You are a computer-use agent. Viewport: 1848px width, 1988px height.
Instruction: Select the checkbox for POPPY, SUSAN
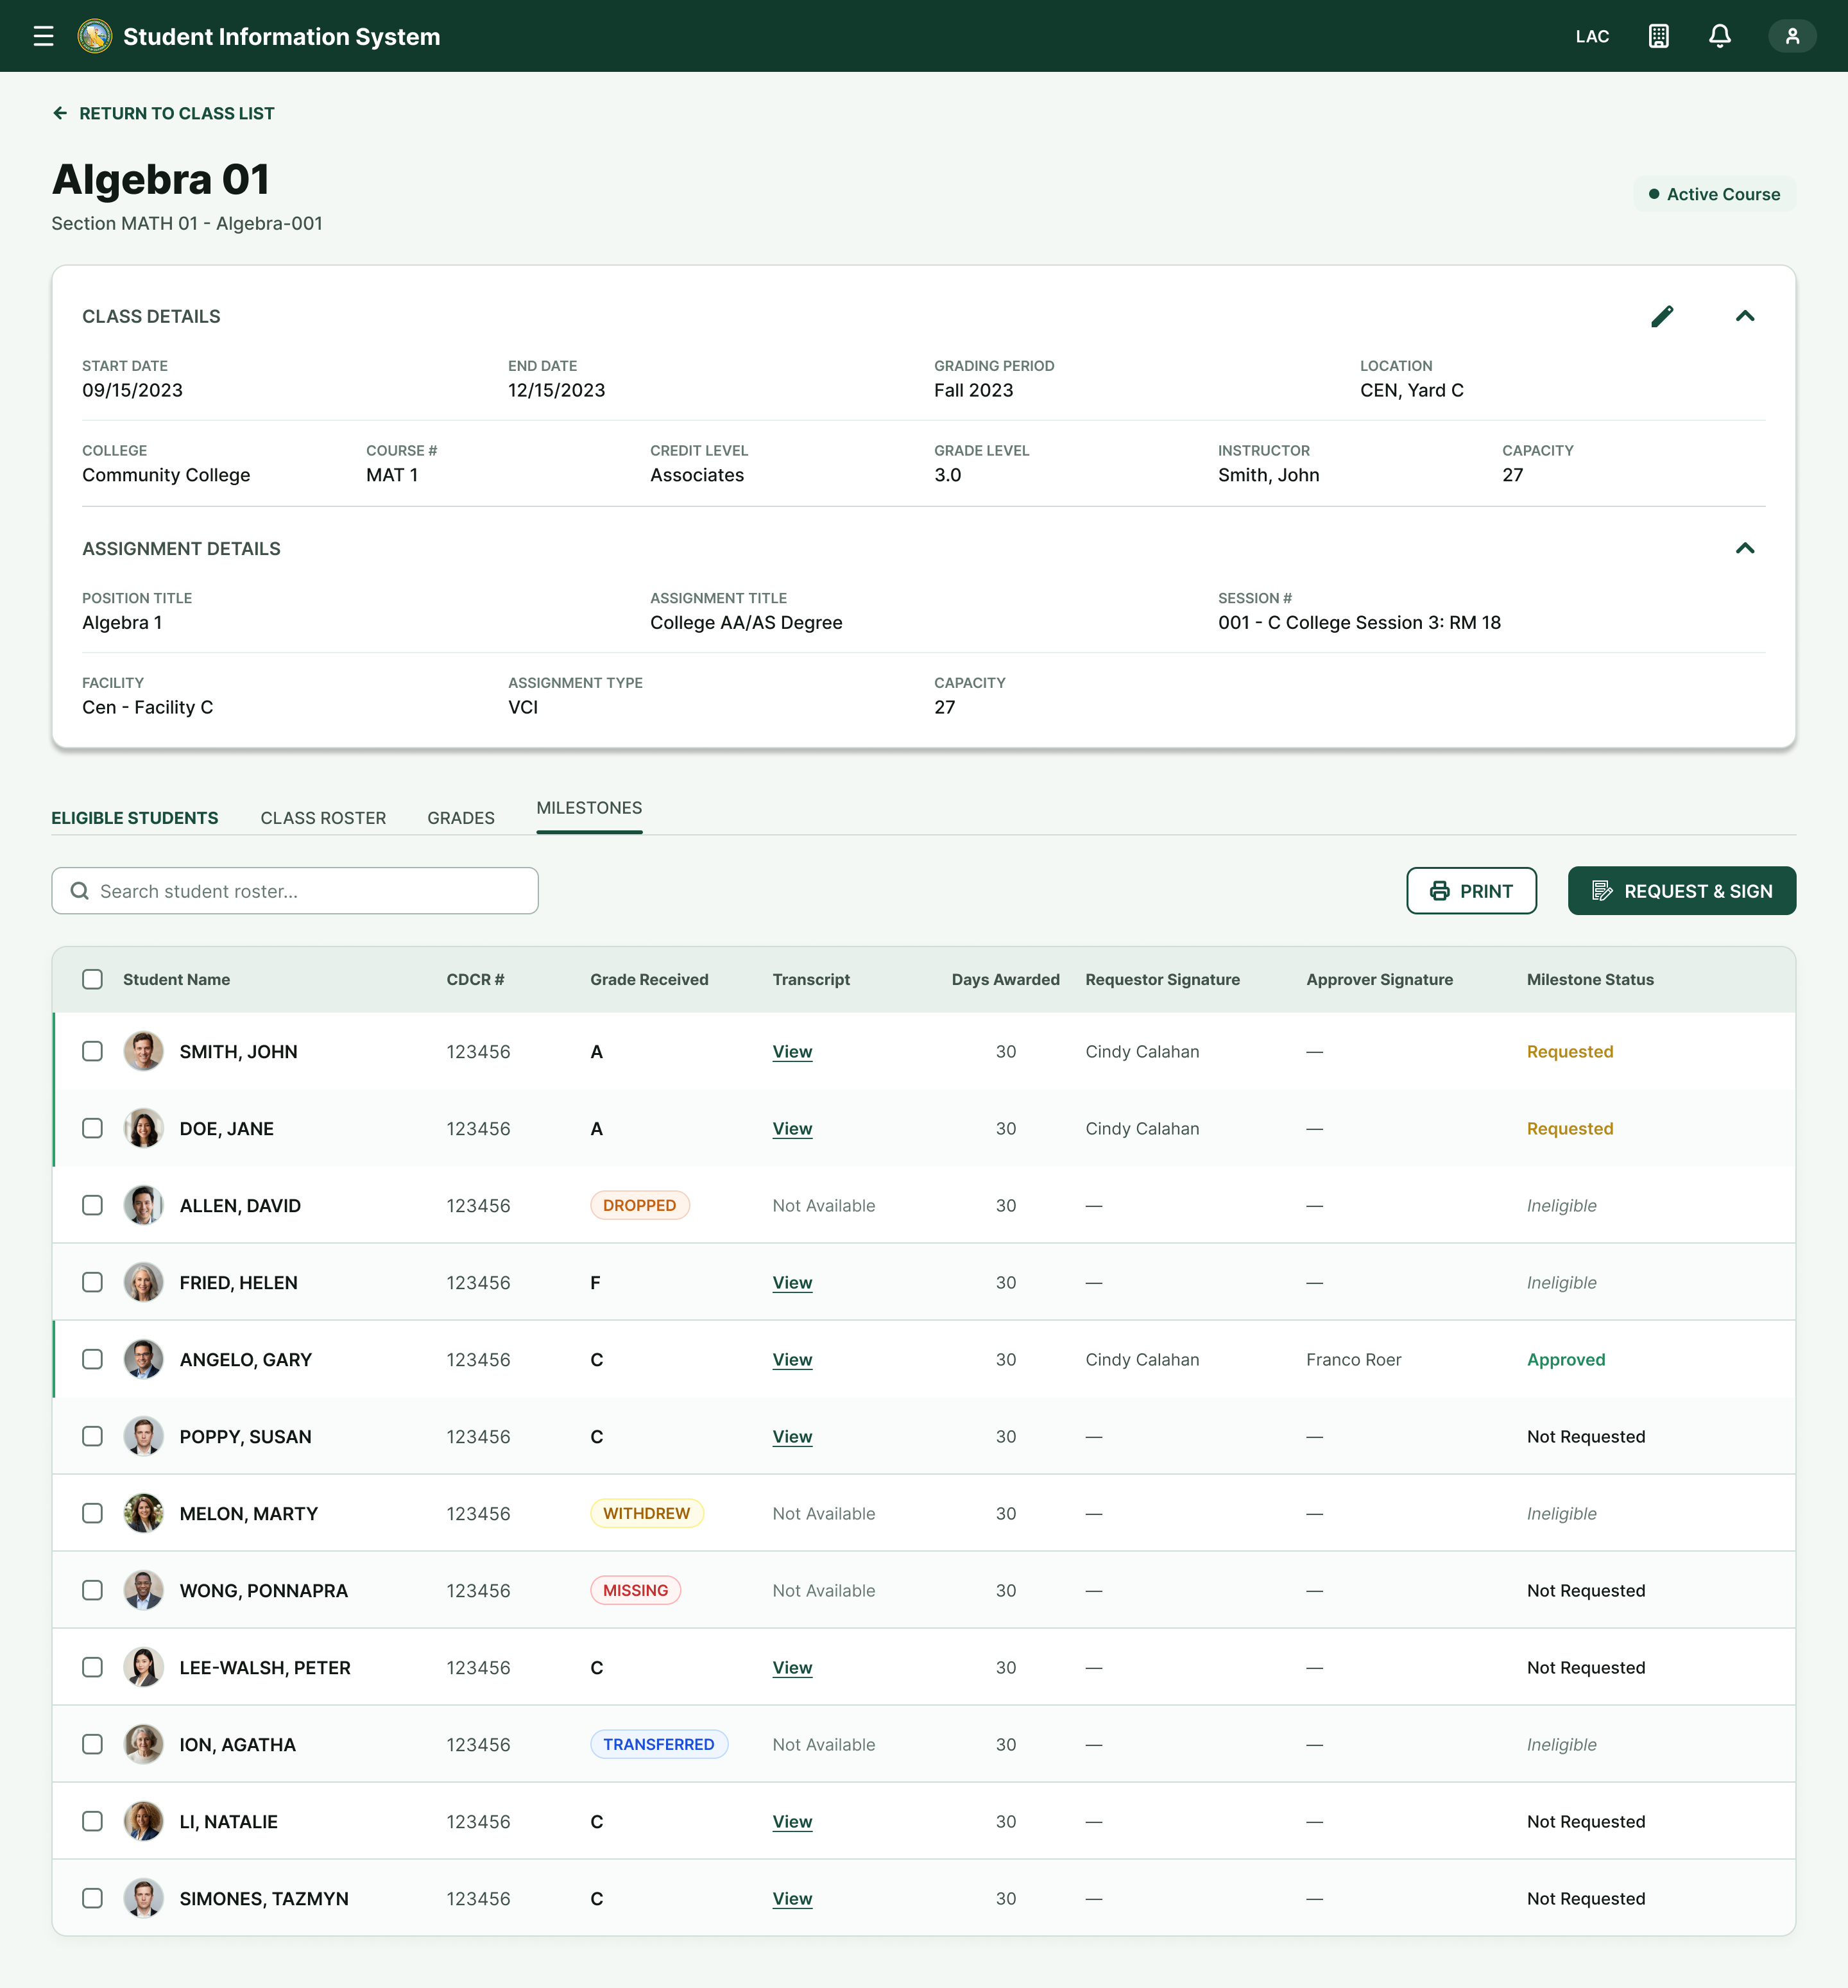[92, 1436]
